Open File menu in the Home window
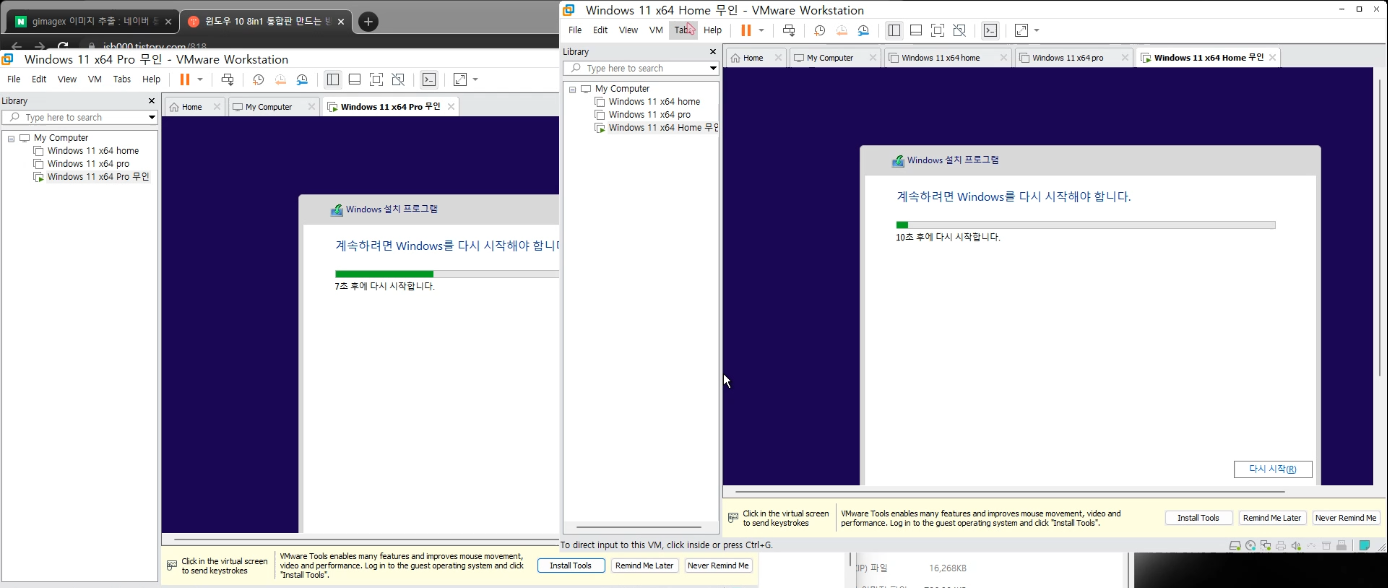 point(575,30)
